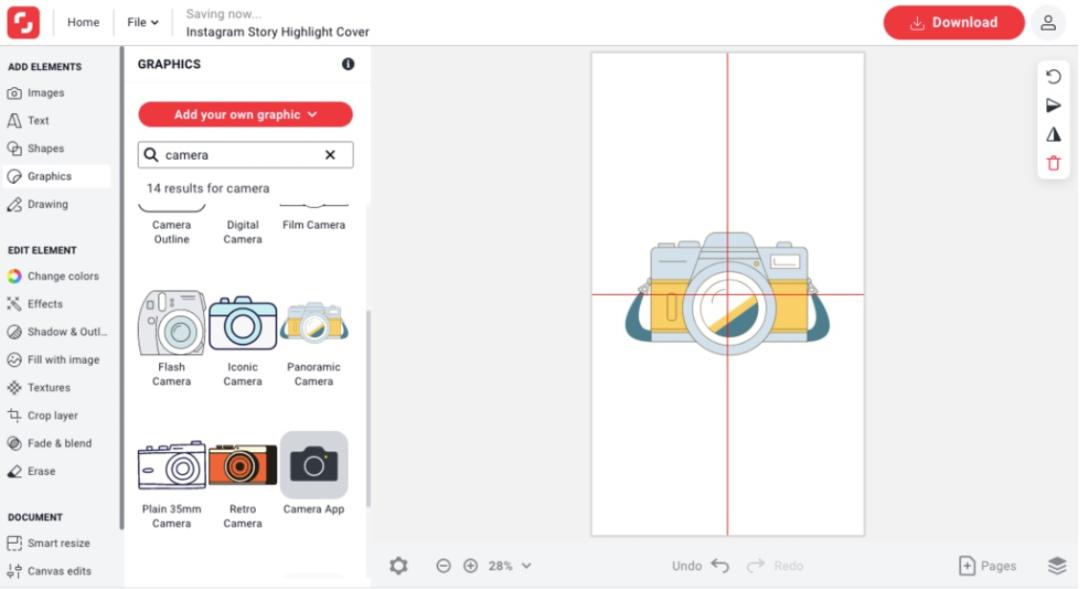The height and width of the screenshot is (589, 1080).
Task: Delete the element with the red trash icon
Action: tap(1053, 163)
